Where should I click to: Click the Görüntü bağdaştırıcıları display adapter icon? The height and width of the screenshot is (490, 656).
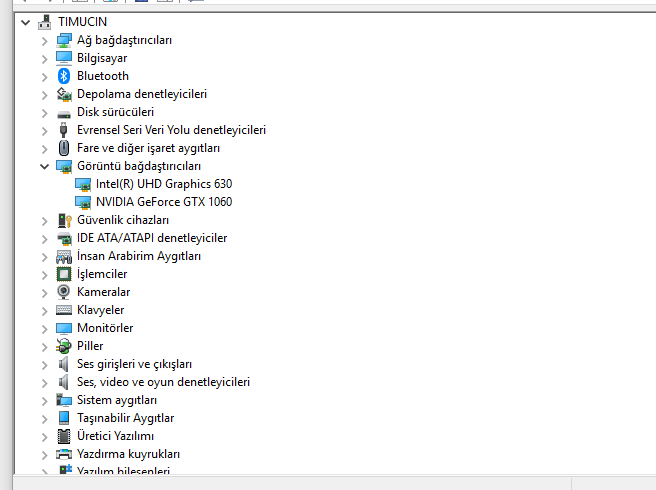point(64,167)
